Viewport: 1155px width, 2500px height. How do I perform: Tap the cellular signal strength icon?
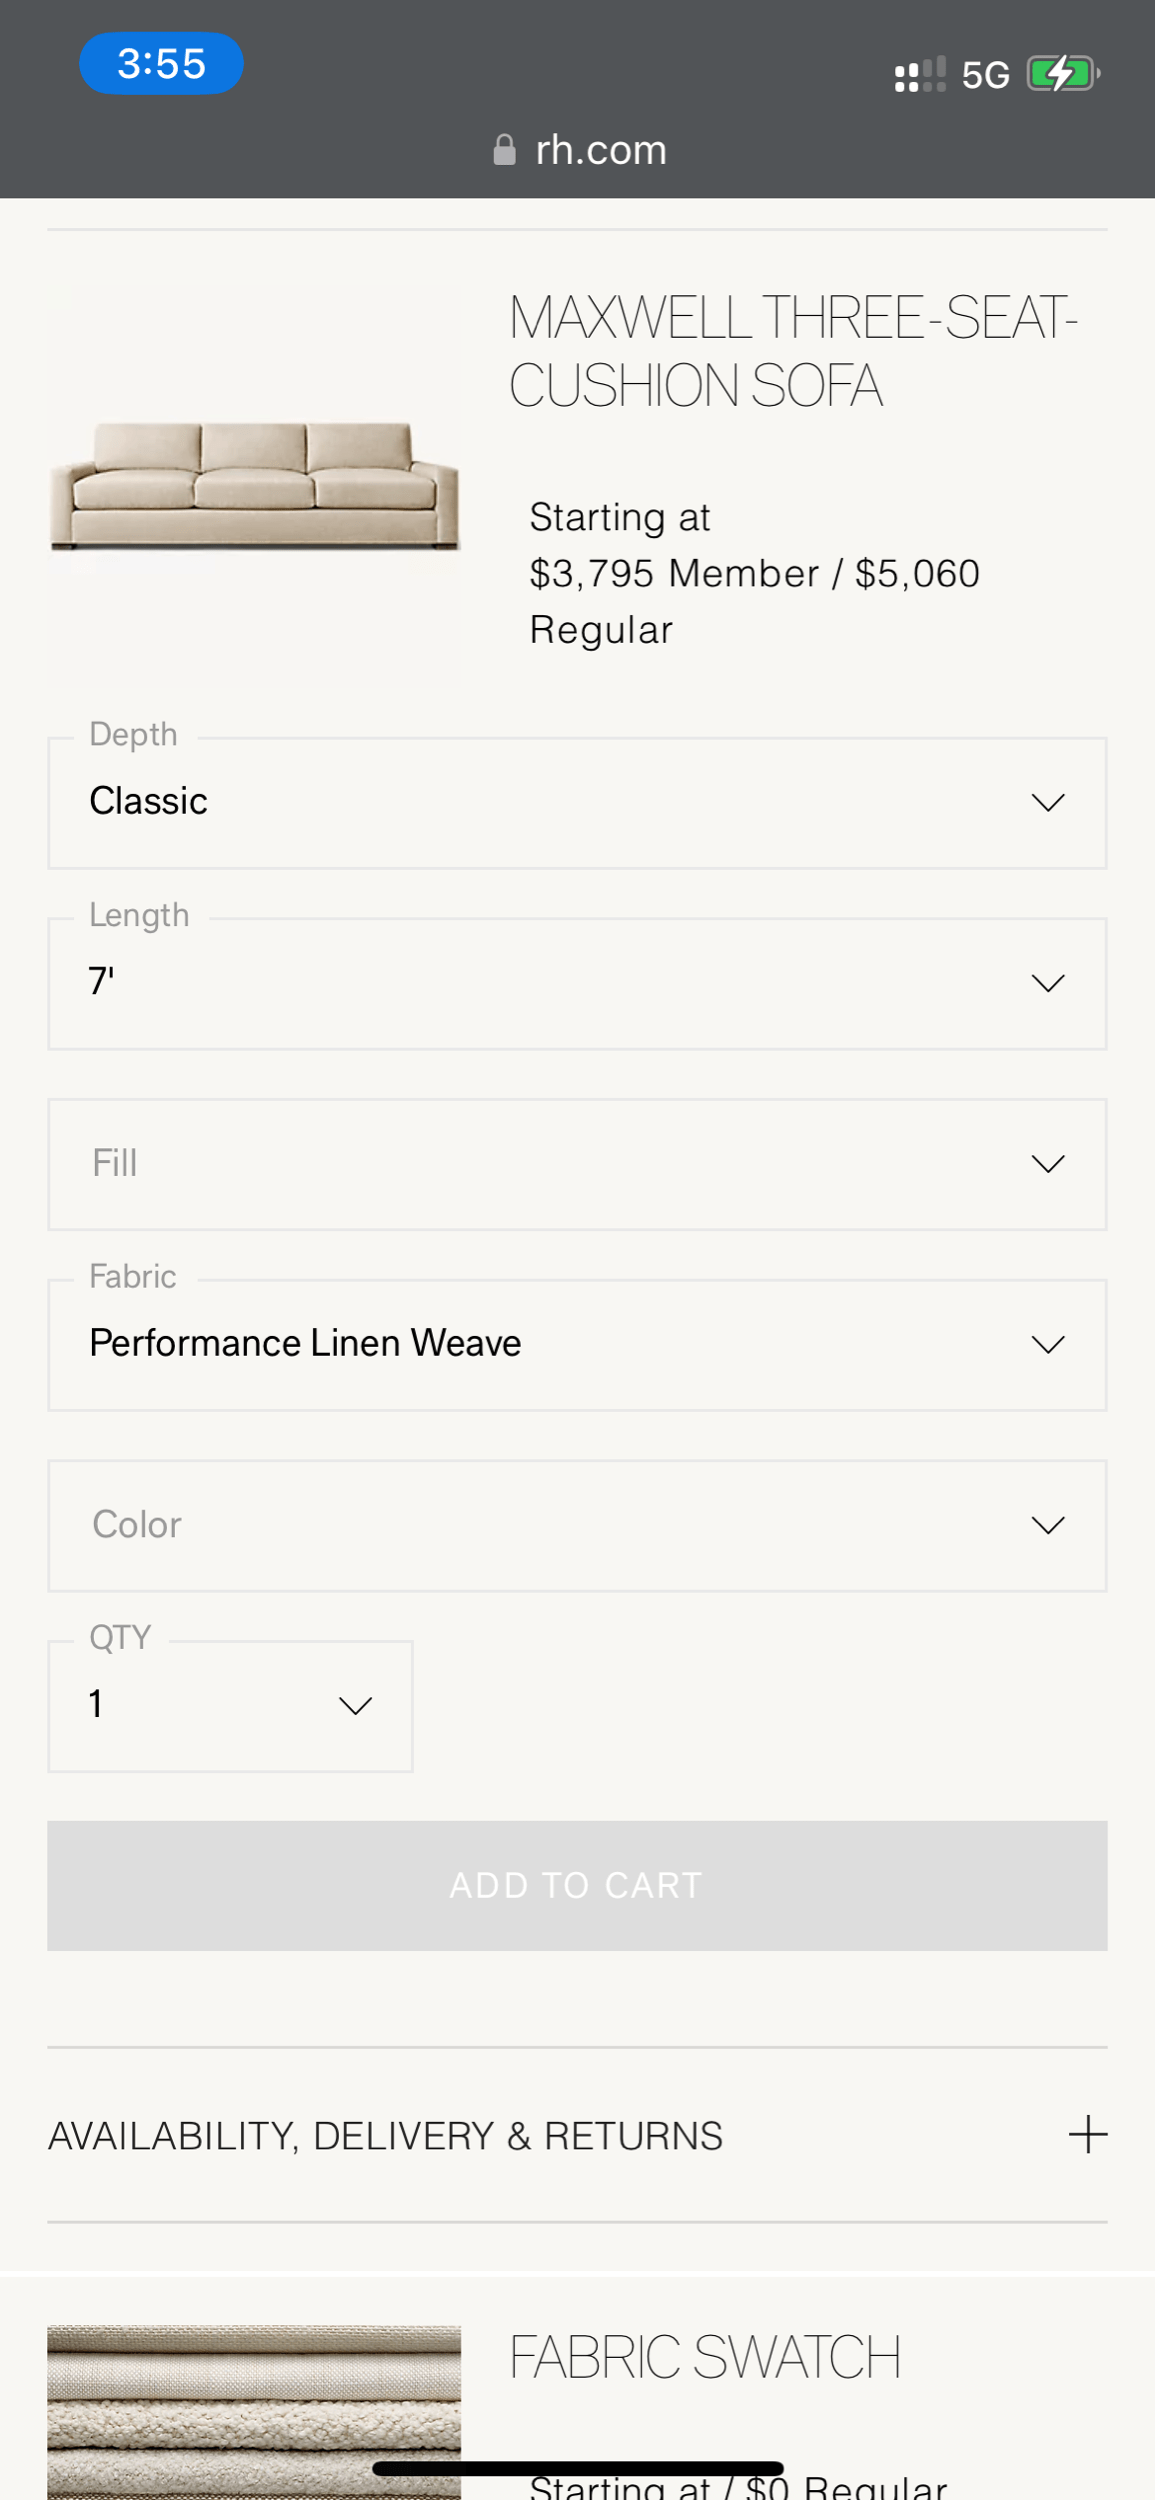click(919, 75)
